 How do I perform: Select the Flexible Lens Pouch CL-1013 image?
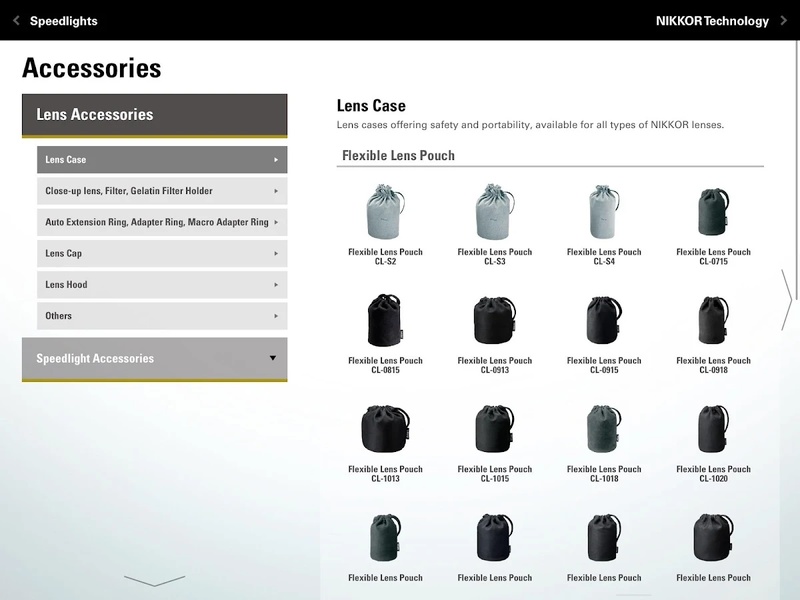point(385,429)
